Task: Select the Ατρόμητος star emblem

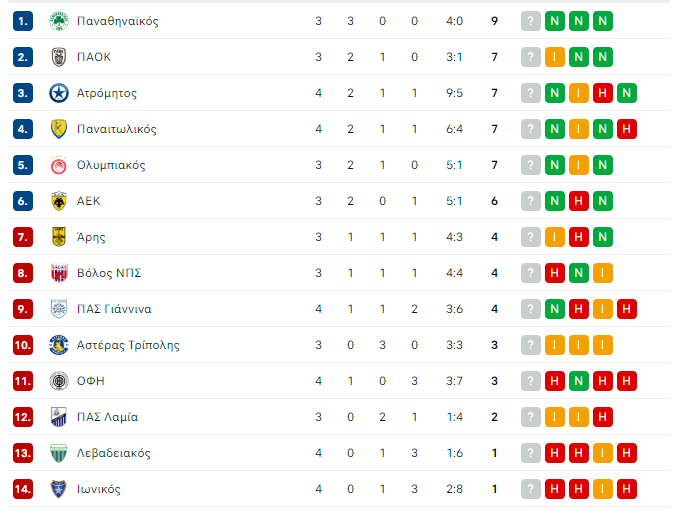Action: tap(59, 93)
